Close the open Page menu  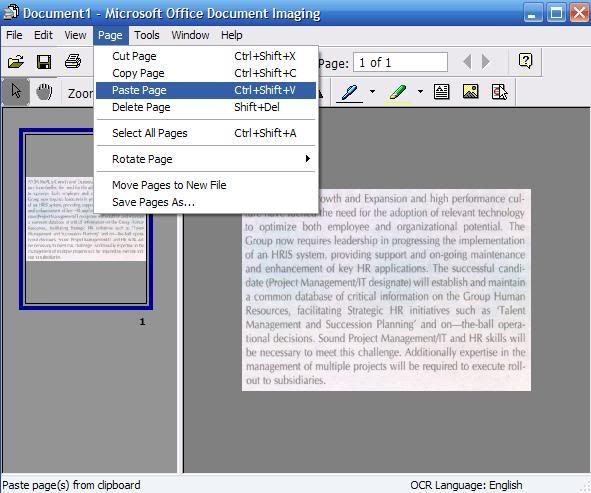[x=110, y=35]
